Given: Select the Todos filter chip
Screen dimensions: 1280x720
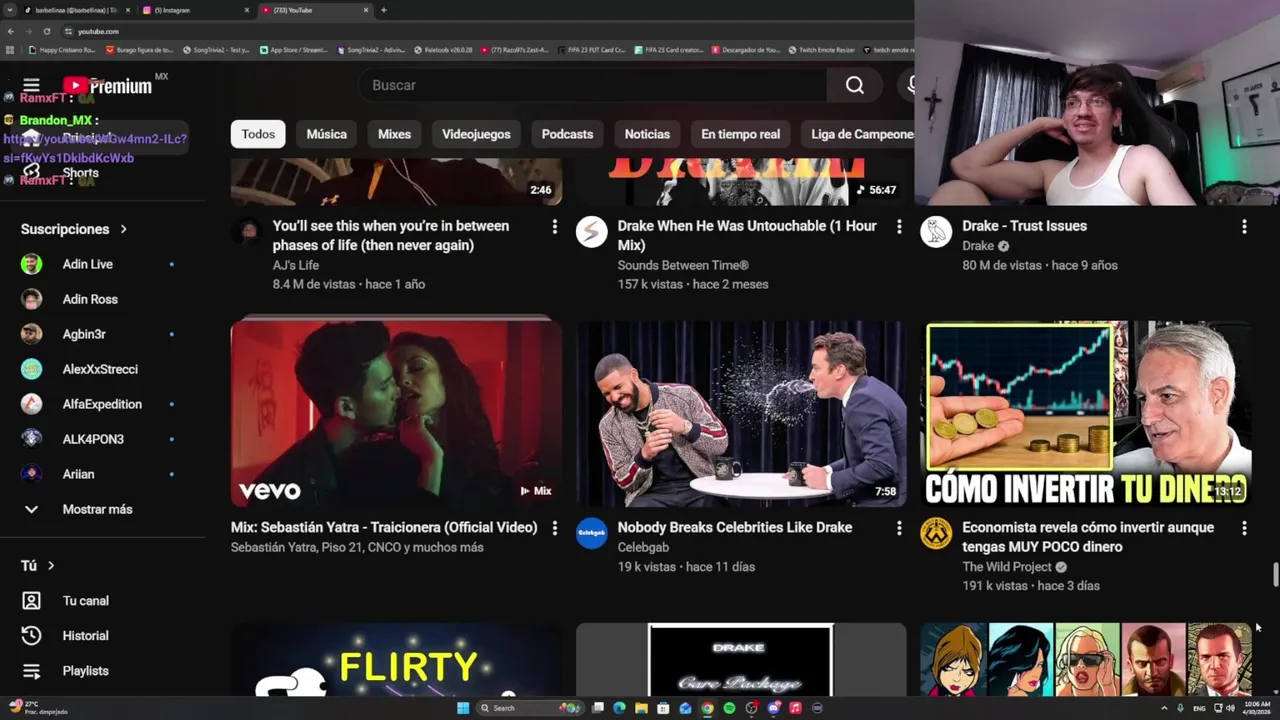Looking at the screenshot, I should (x=258, y=134).
